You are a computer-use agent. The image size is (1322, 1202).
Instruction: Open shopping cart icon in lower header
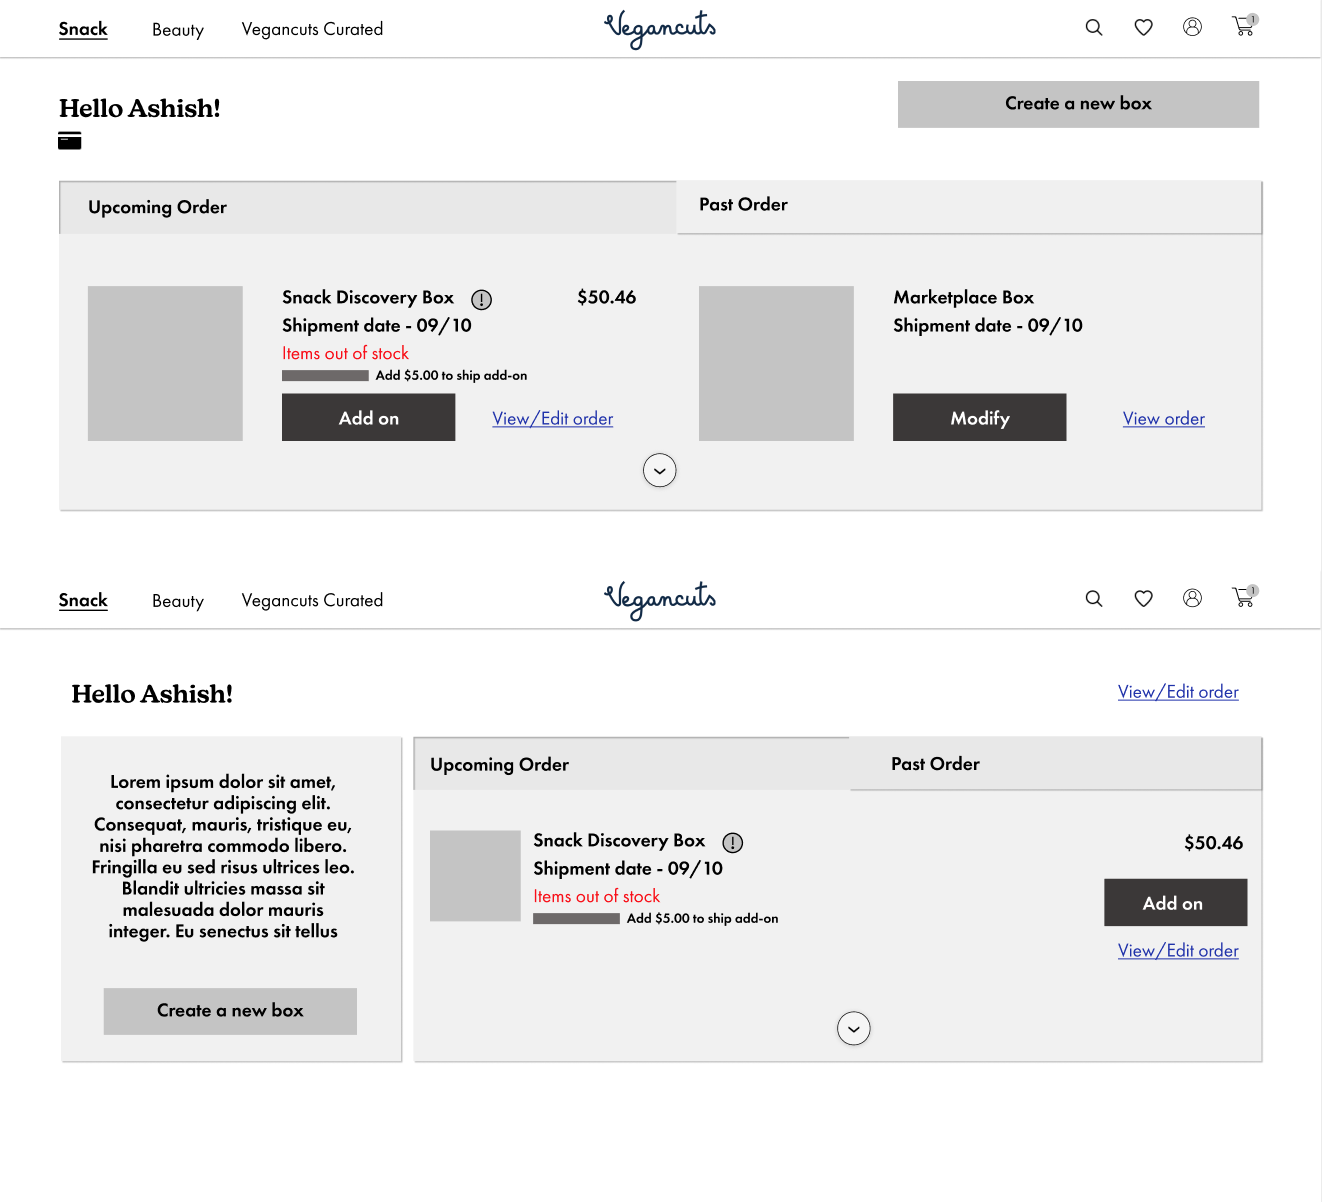(x=1244, y=597)
